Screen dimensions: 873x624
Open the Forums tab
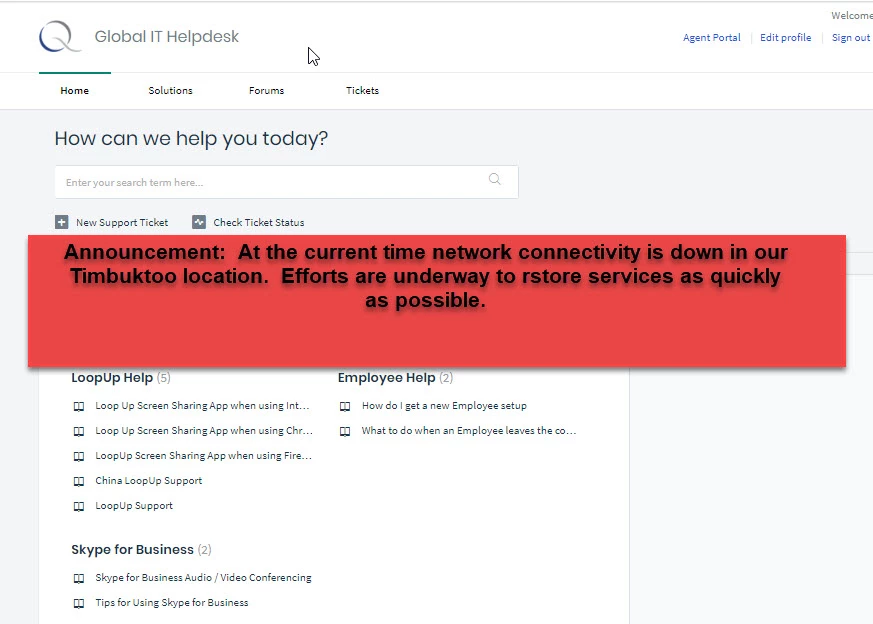tap(266, 90)
